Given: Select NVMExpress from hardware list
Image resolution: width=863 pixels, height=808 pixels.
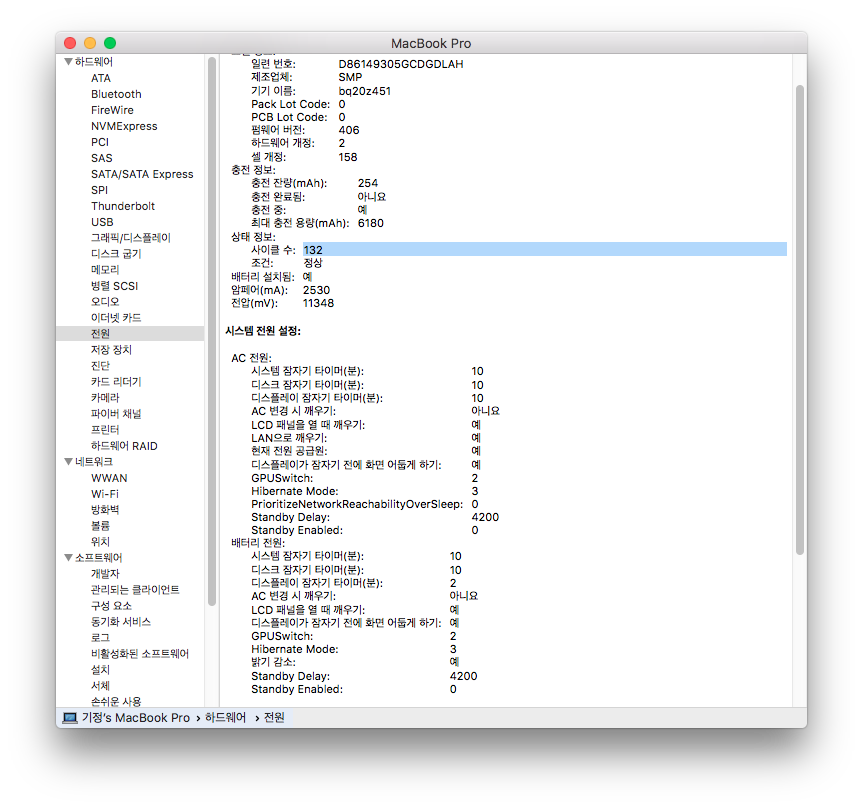Looking at the screenshot, I should (124, 126).
